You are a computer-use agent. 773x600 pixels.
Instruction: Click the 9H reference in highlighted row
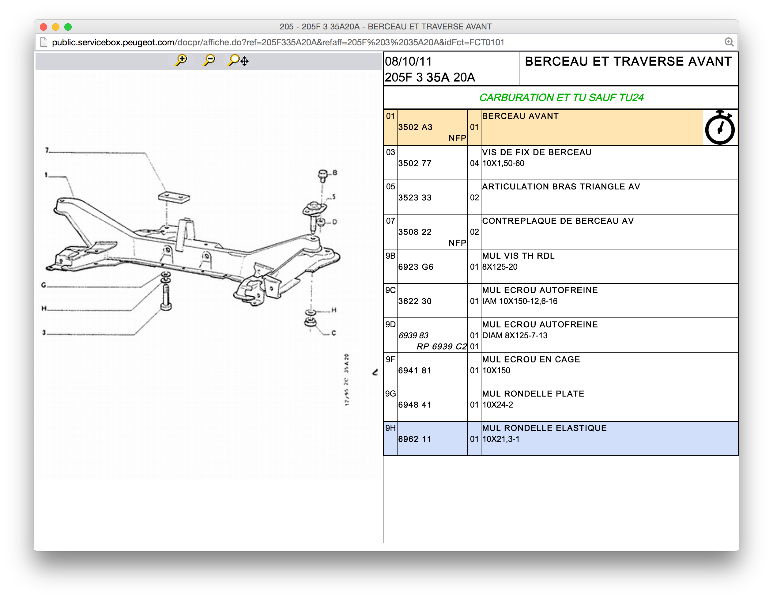coord(390,428)
